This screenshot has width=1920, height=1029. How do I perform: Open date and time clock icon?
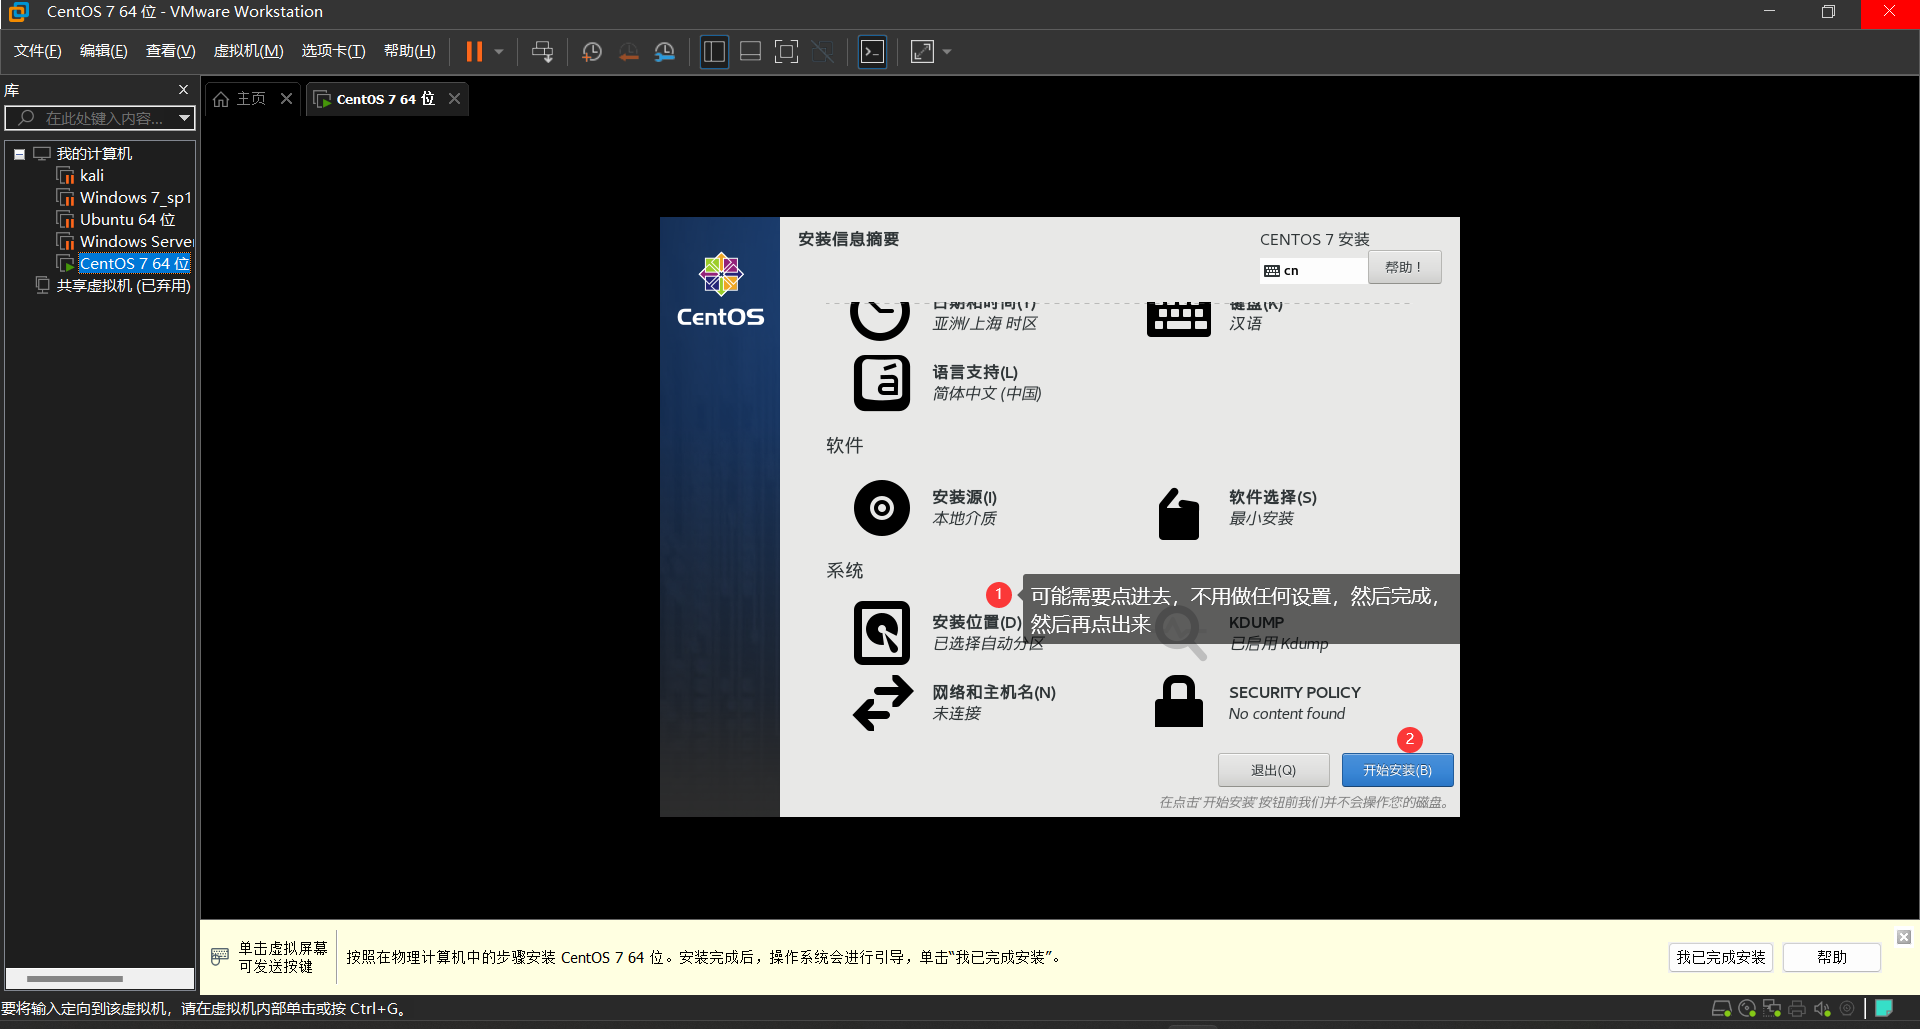tap(880, 318)
